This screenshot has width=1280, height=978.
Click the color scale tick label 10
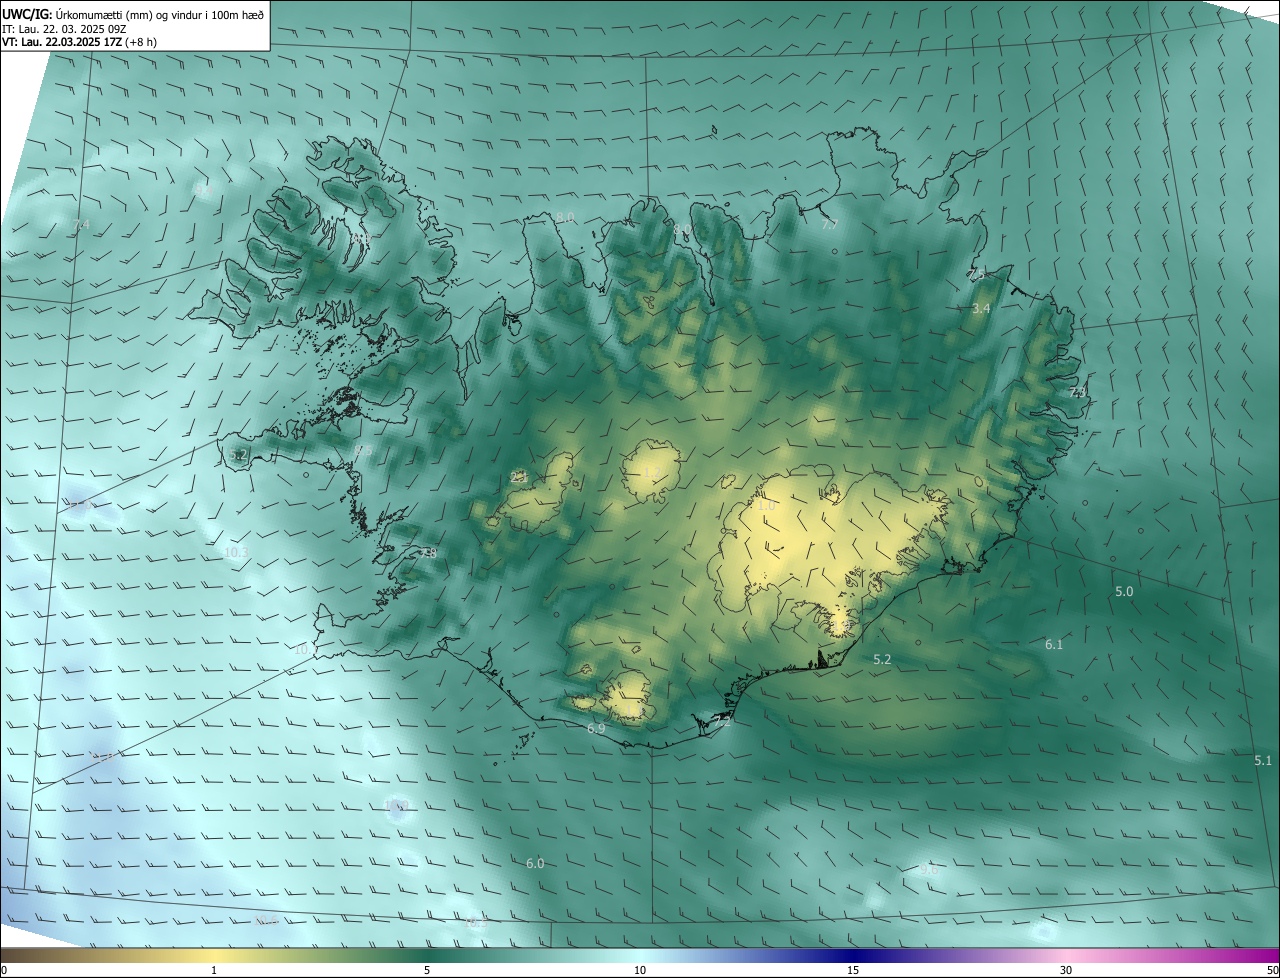pos(640,971)
